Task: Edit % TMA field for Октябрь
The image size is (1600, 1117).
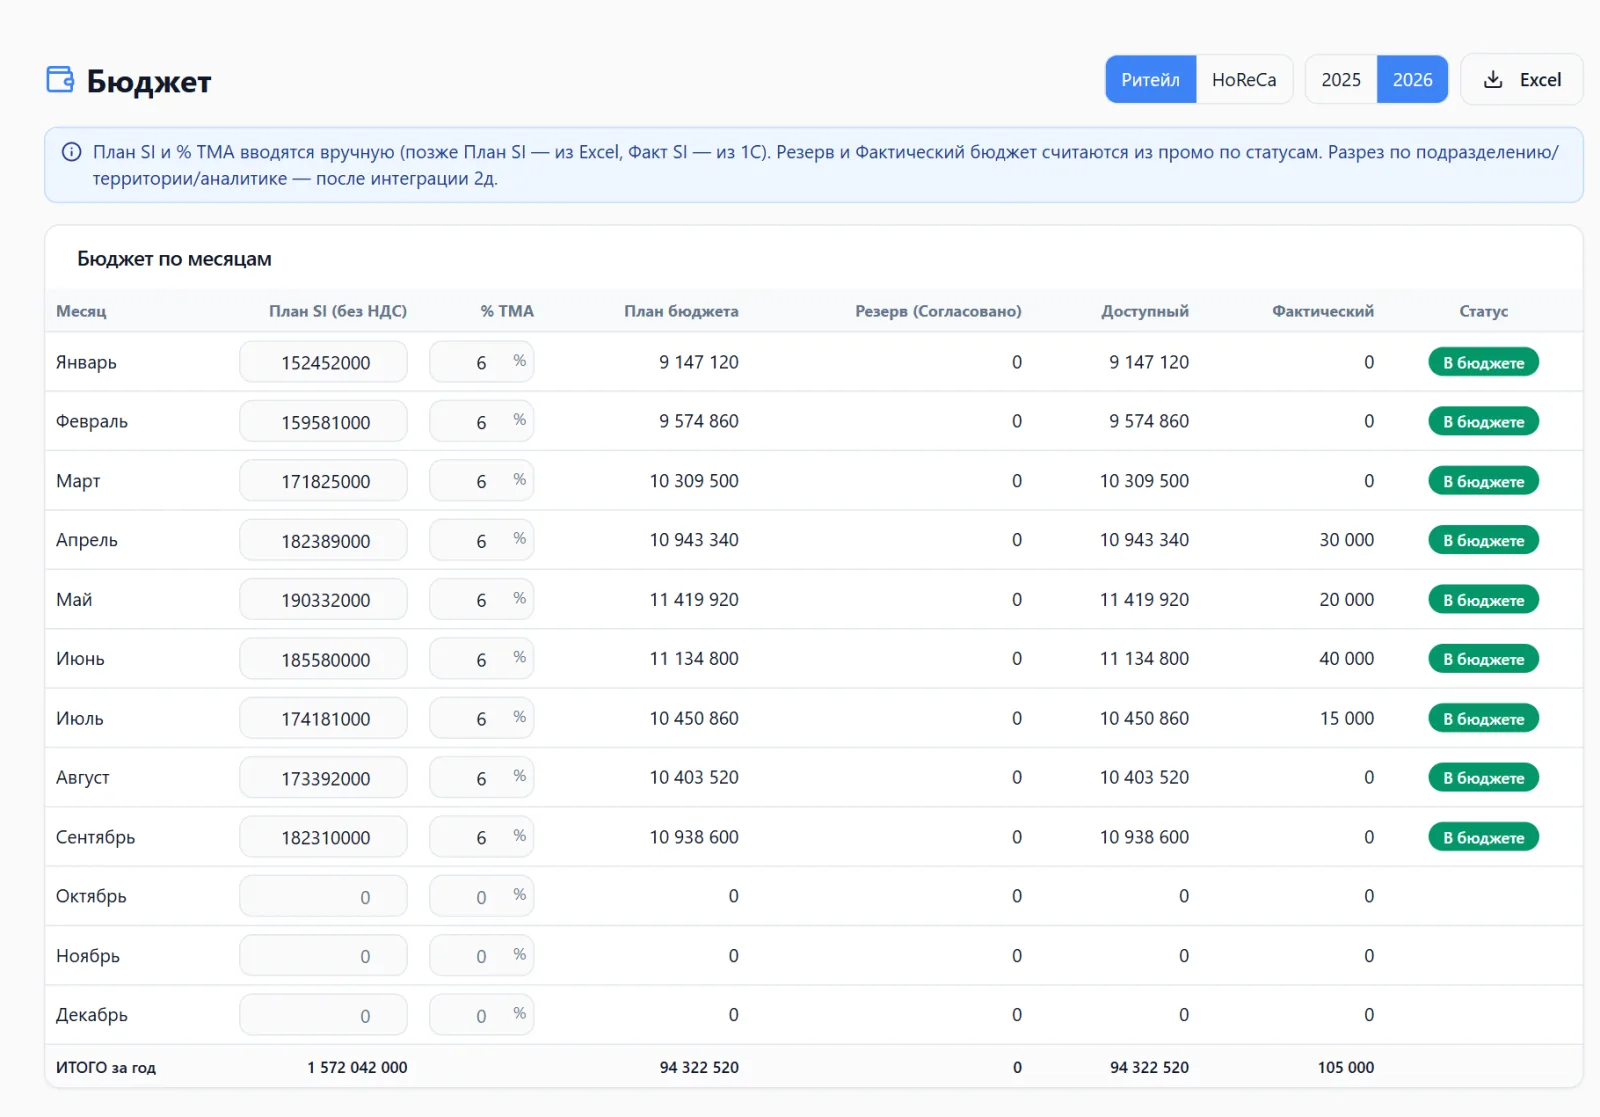Action: (x=481, y=896)
